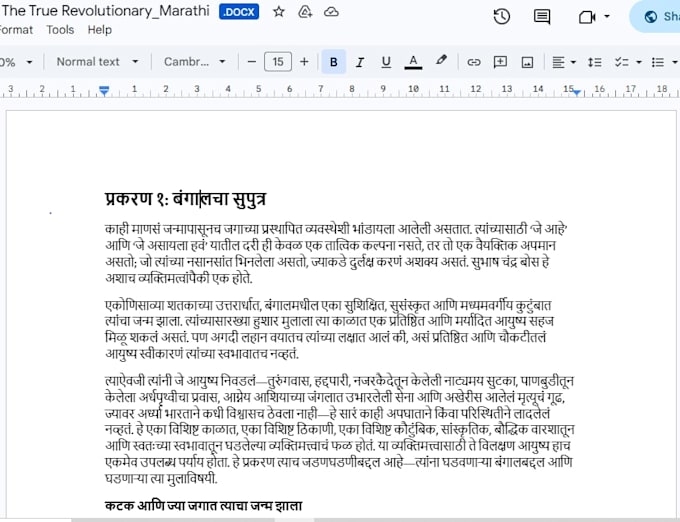Open the highlight color pen tool
This screenshot has height=522, width=680.
point(441,61)
